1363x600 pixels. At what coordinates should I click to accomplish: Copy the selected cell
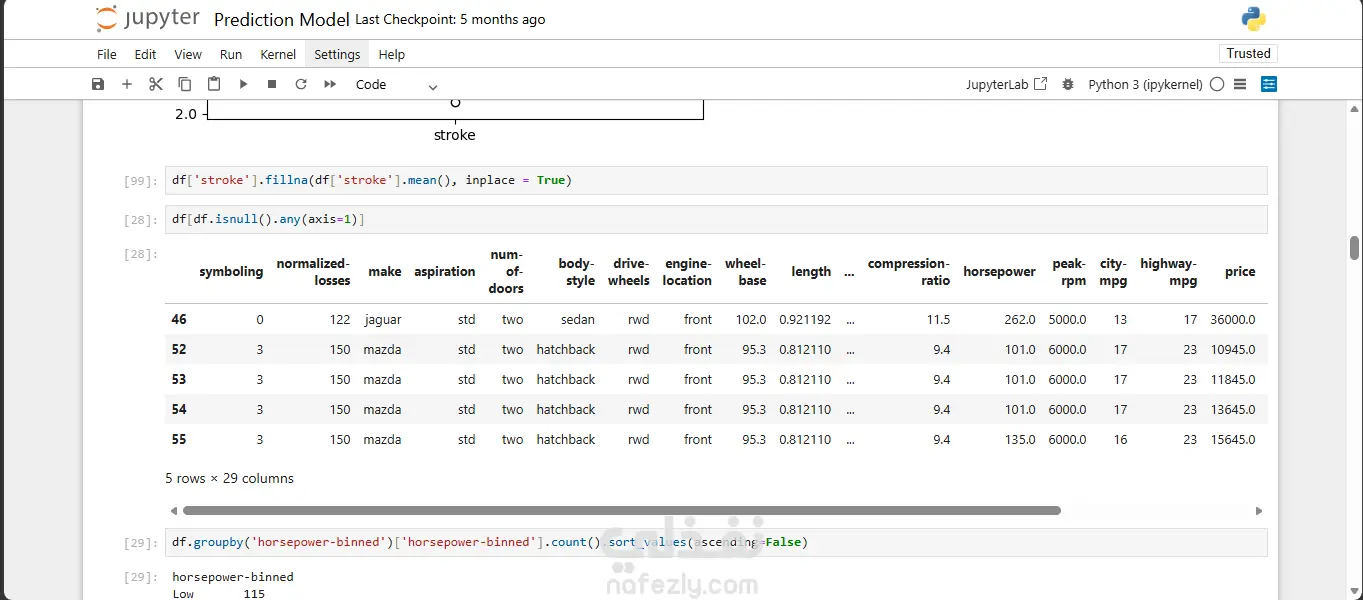(x=185, y=84)
